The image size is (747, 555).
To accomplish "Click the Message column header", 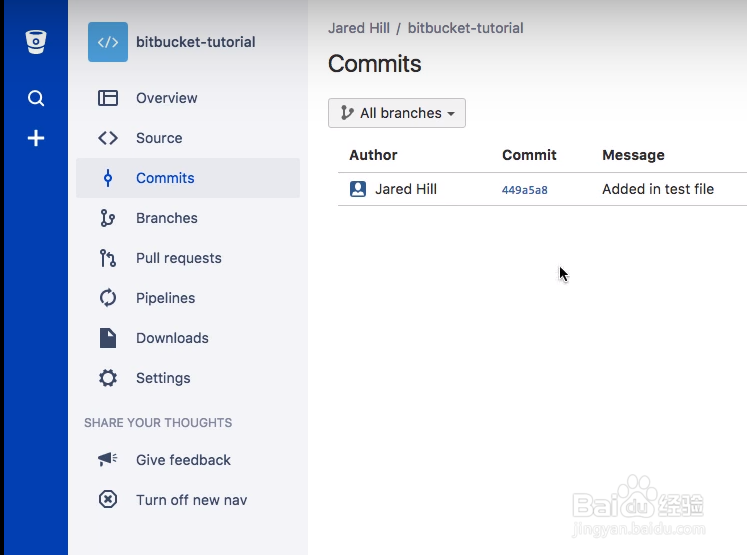I will pyautogui.click(x=634, y=155).
